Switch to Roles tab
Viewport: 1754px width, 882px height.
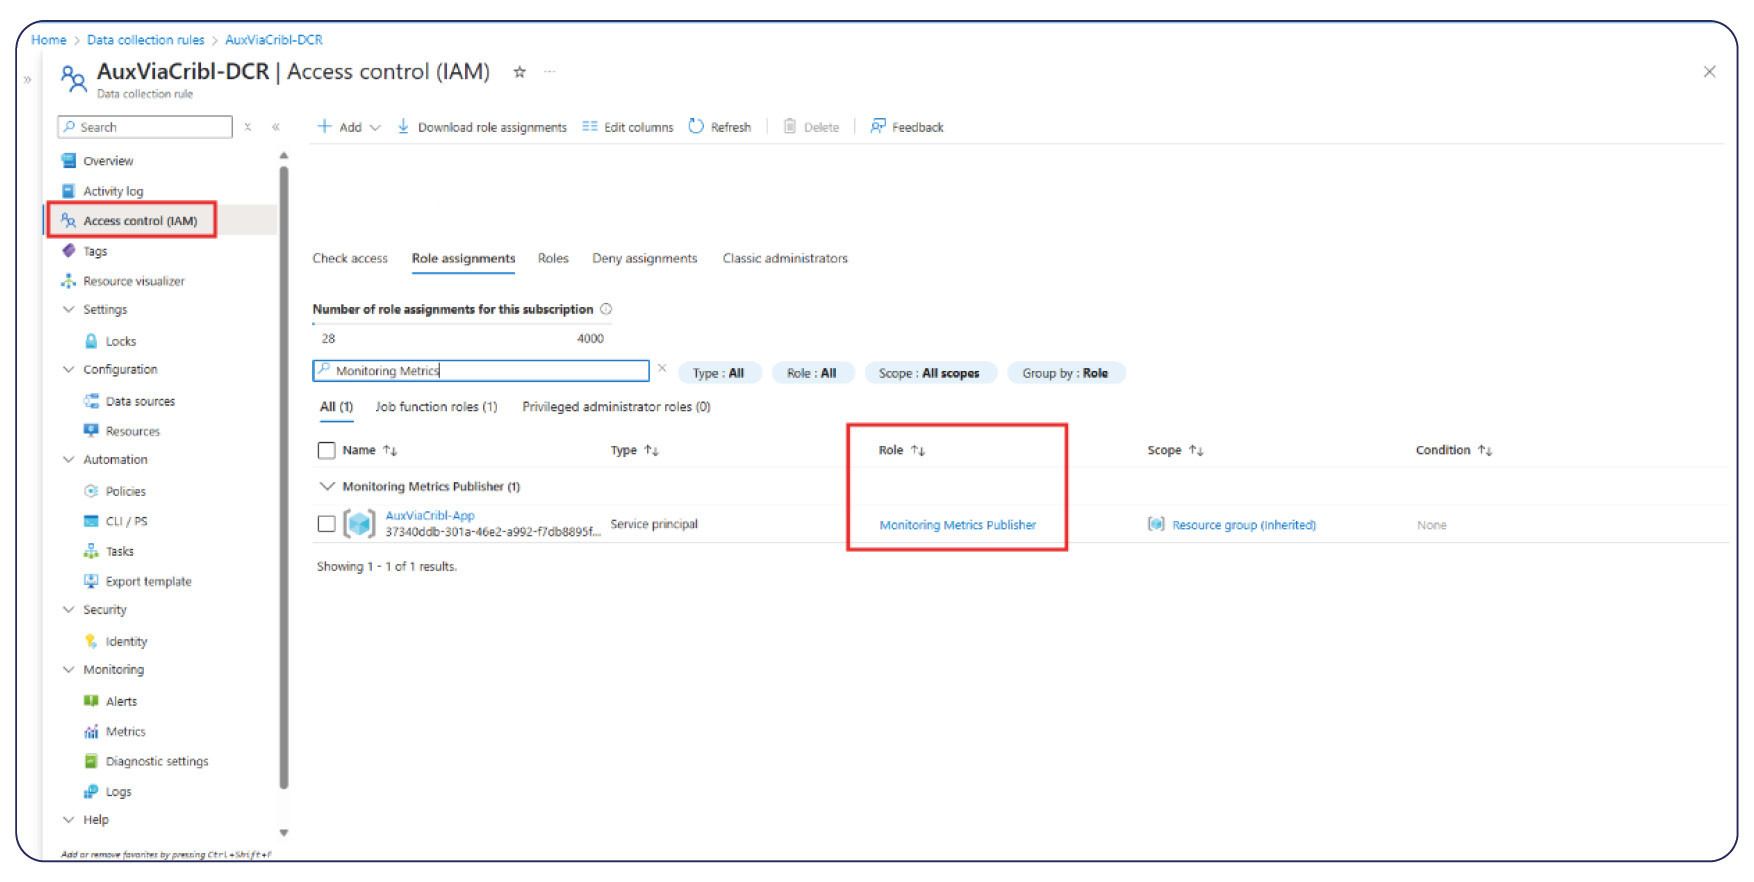(x=553, y=258)
